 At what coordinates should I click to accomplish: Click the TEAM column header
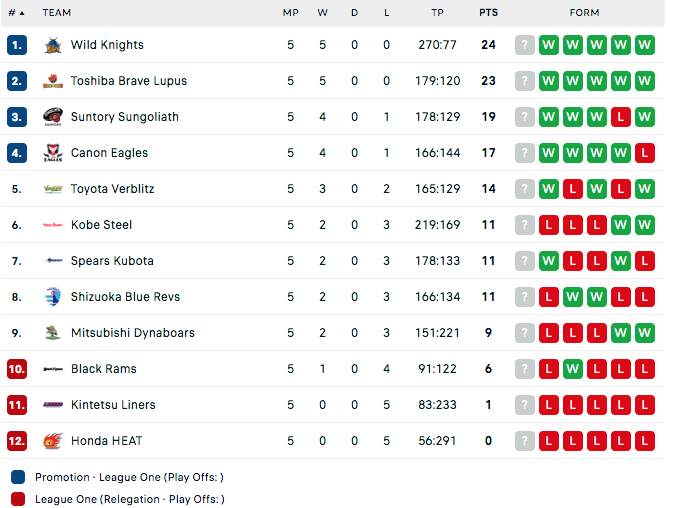[57, 13]
